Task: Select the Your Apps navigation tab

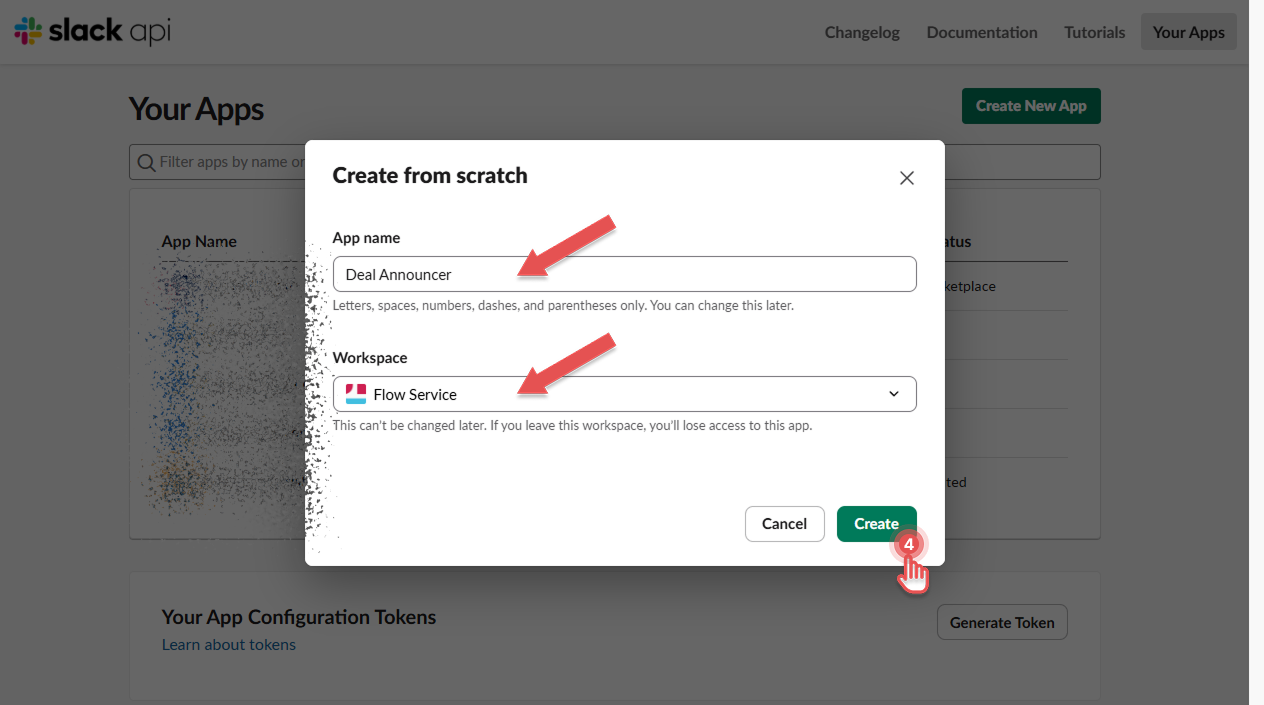Action: pyautogui.click(x=1188, y=32)
